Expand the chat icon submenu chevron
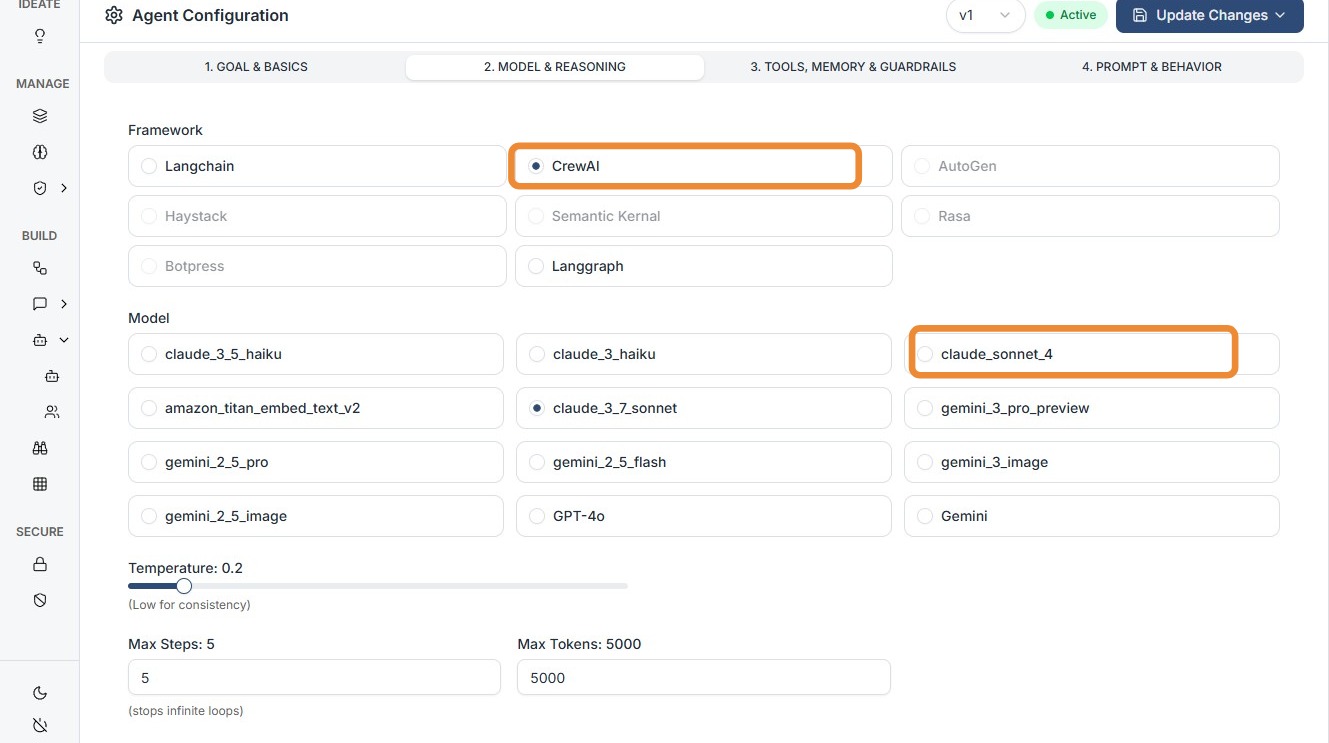Screen dimensions: 1329x743 (64, 304)
